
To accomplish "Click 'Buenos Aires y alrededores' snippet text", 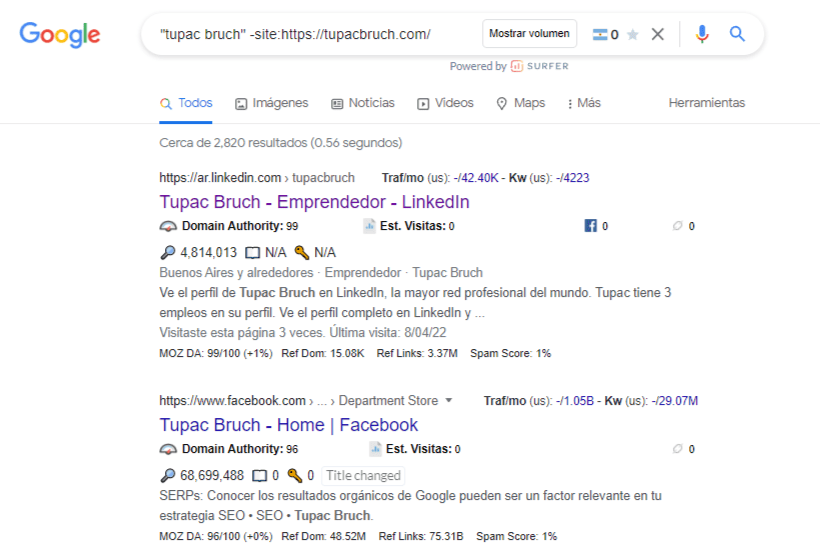I will pos(236,272).
